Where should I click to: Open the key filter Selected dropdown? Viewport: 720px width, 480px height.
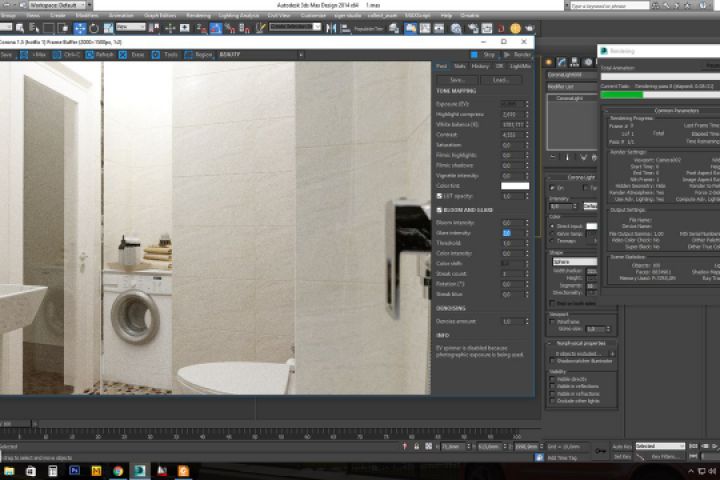(x=660, y=446)
